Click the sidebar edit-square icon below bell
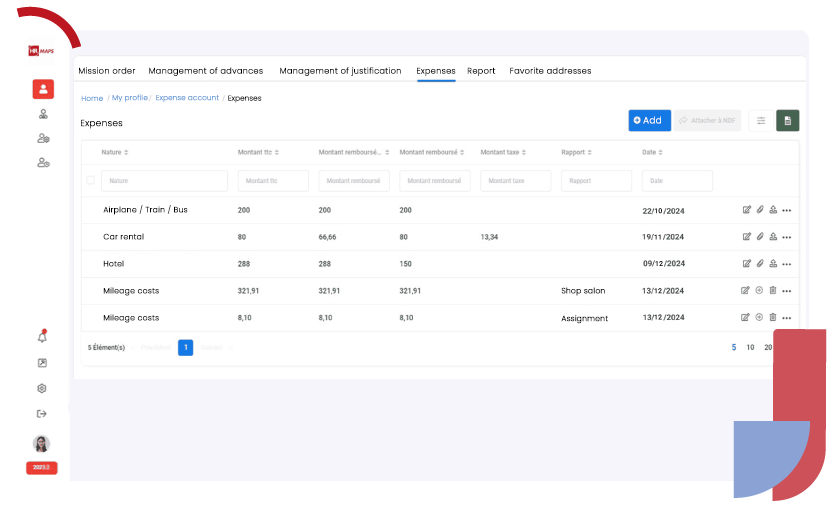Screen dimensions: 832x510 (x=42, y=363)
